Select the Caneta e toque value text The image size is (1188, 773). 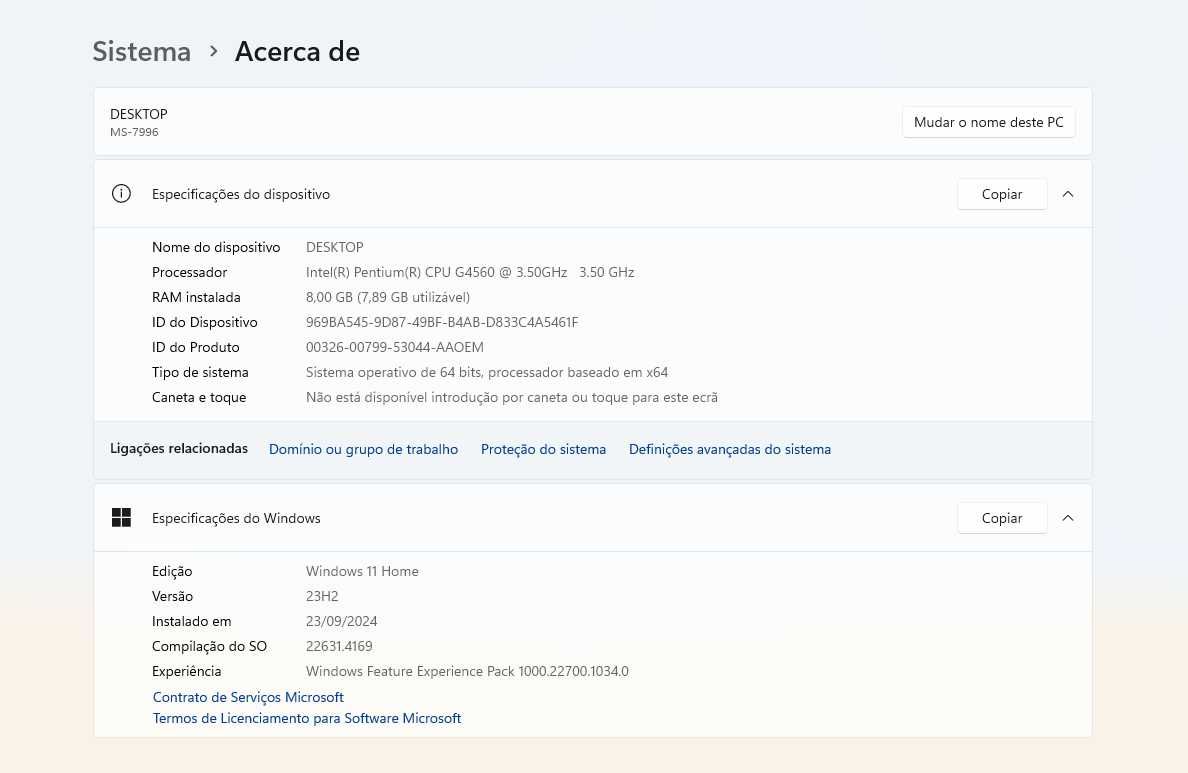511,397
